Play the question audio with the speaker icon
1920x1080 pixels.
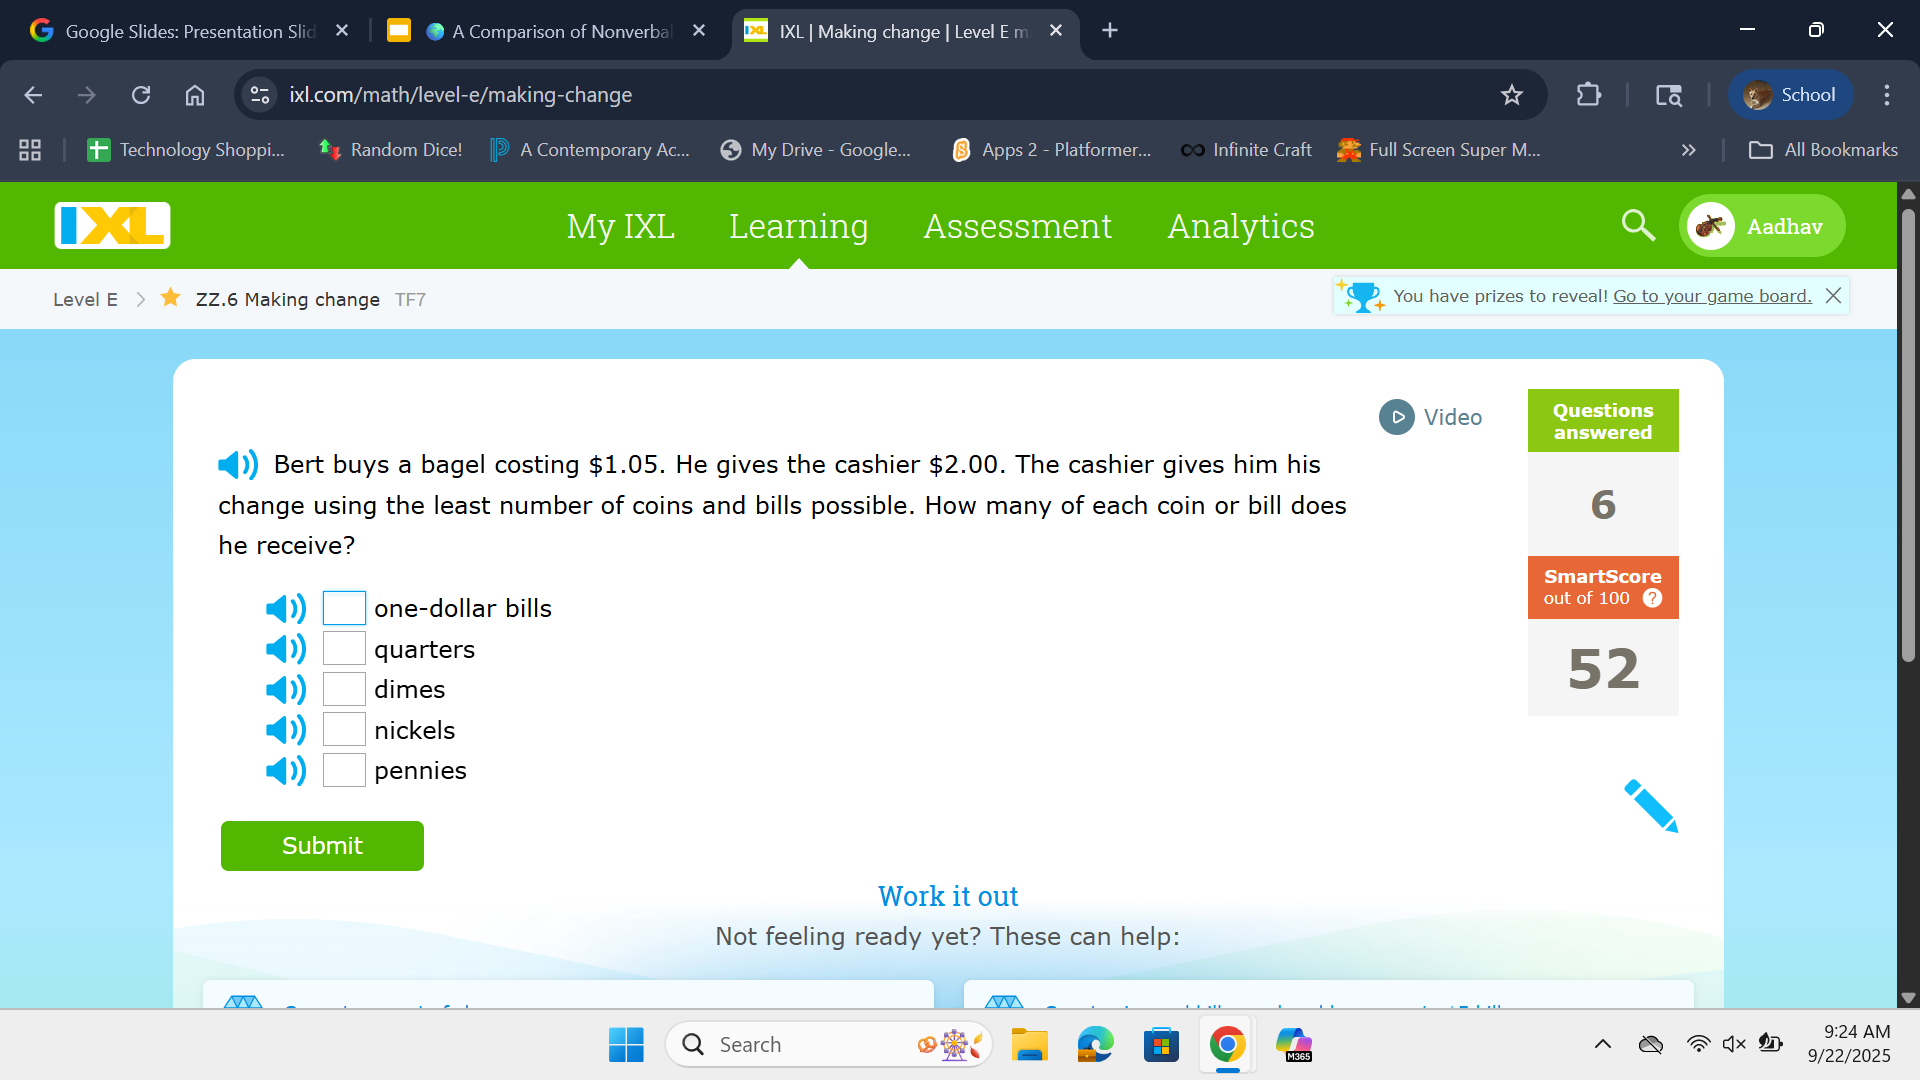[238, 464]
